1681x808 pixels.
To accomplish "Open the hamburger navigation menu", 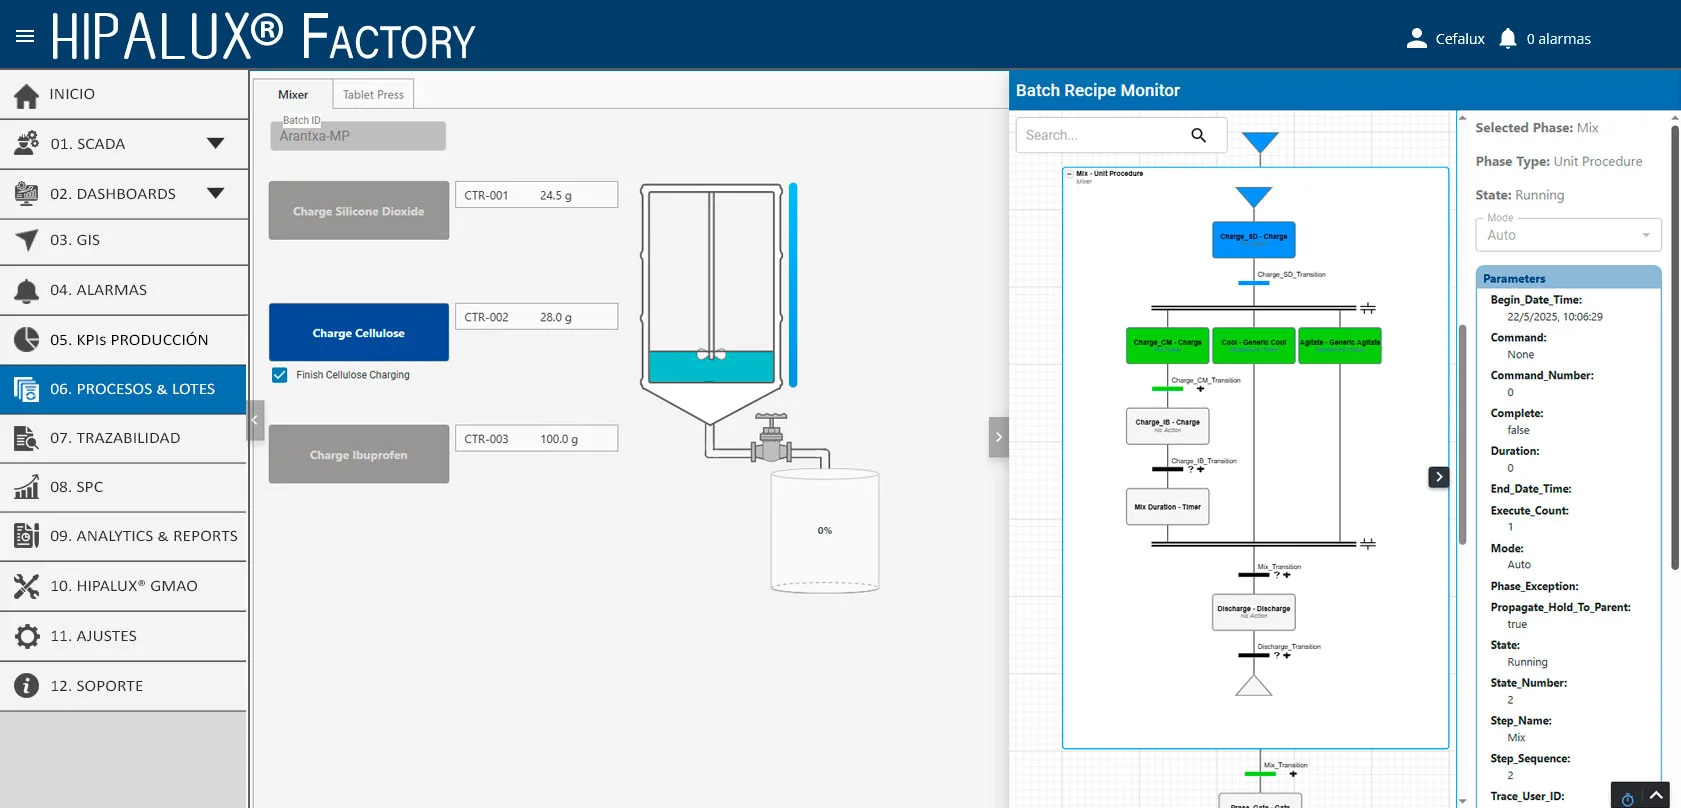I will coord(25,36).
